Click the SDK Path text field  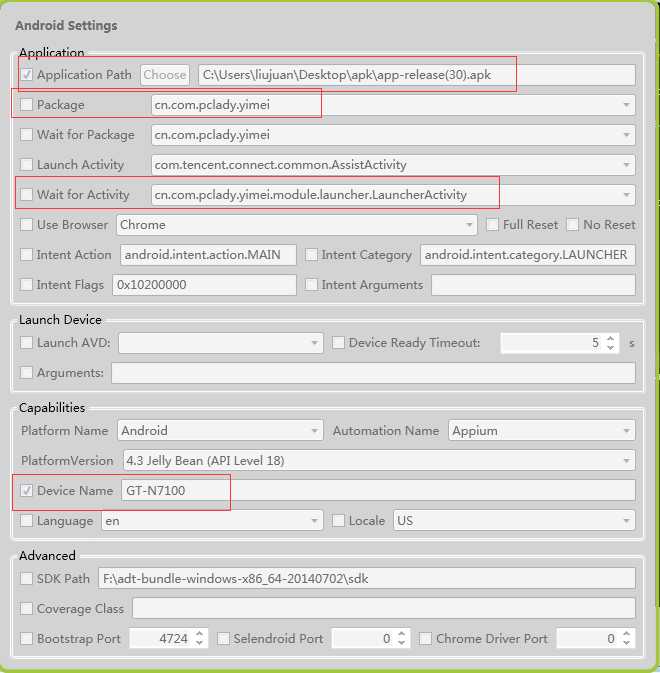pyautogui.click(x=367, y=578)
